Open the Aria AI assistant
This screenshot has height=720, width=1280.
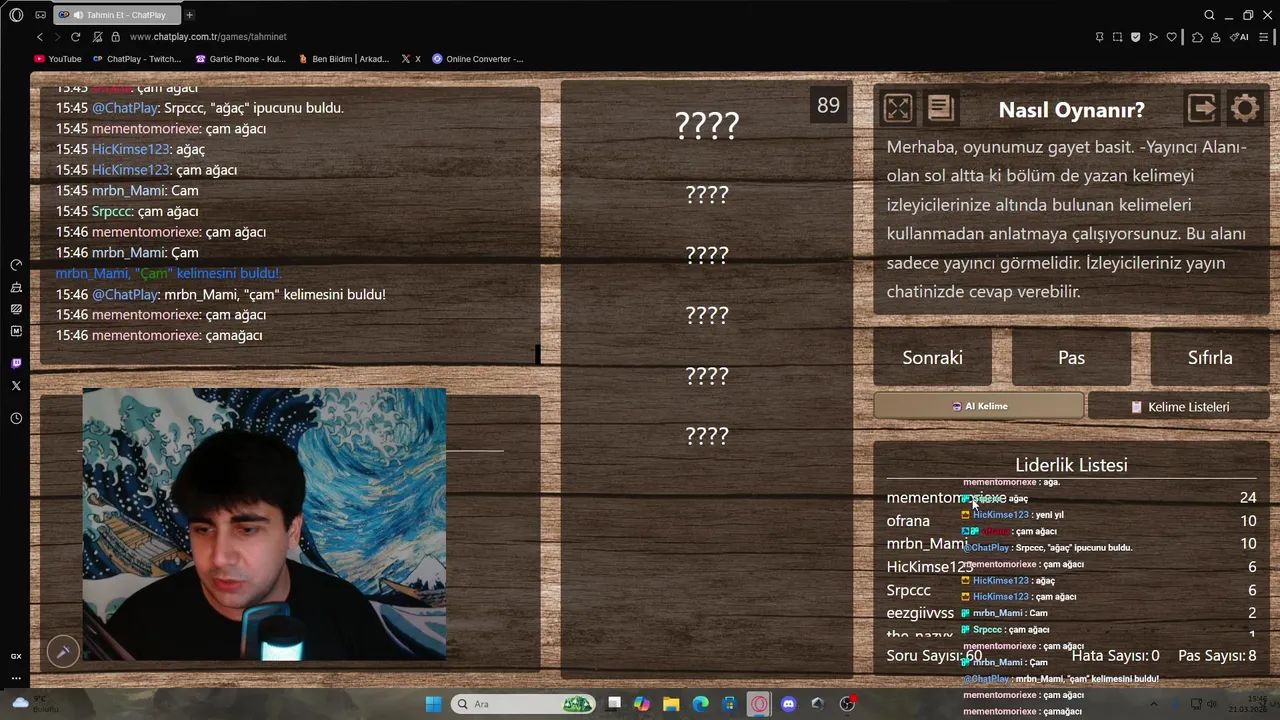click(x=1240, y=37)
